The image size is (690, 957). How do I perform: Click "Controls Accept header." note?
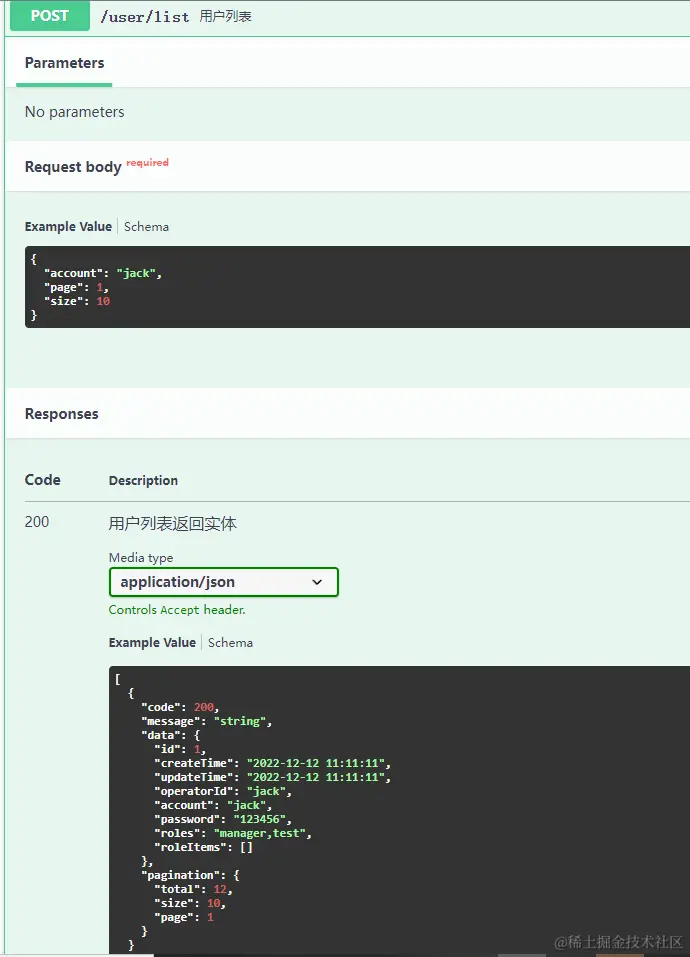177,610
